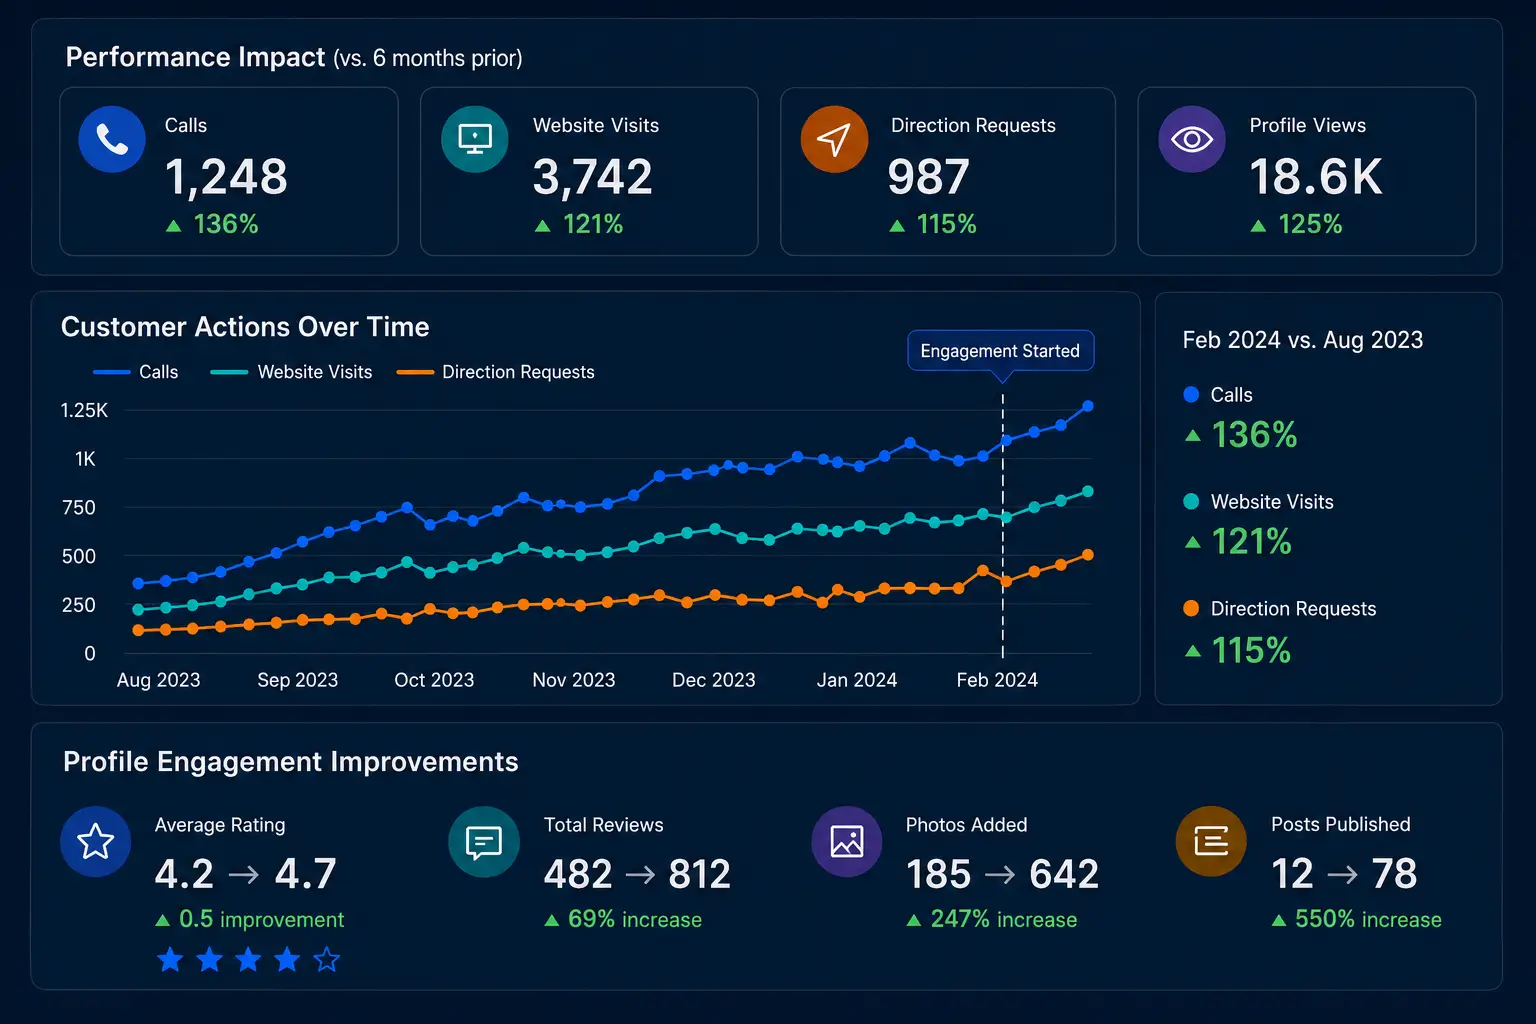Click the blue phone icon for Calls

coord(112,139)
